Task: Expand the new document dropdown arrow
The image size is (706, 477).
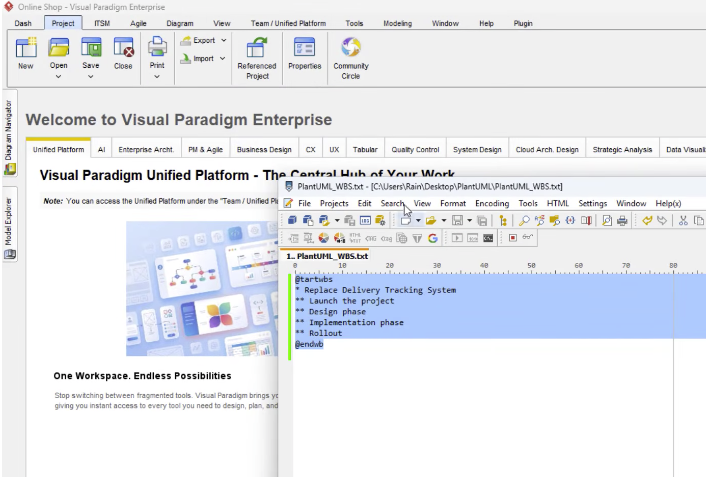Action: coord(418,221)
